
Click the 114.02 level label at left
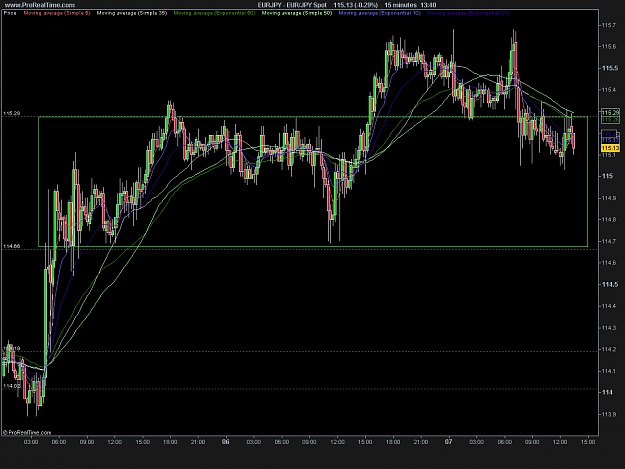12,386
